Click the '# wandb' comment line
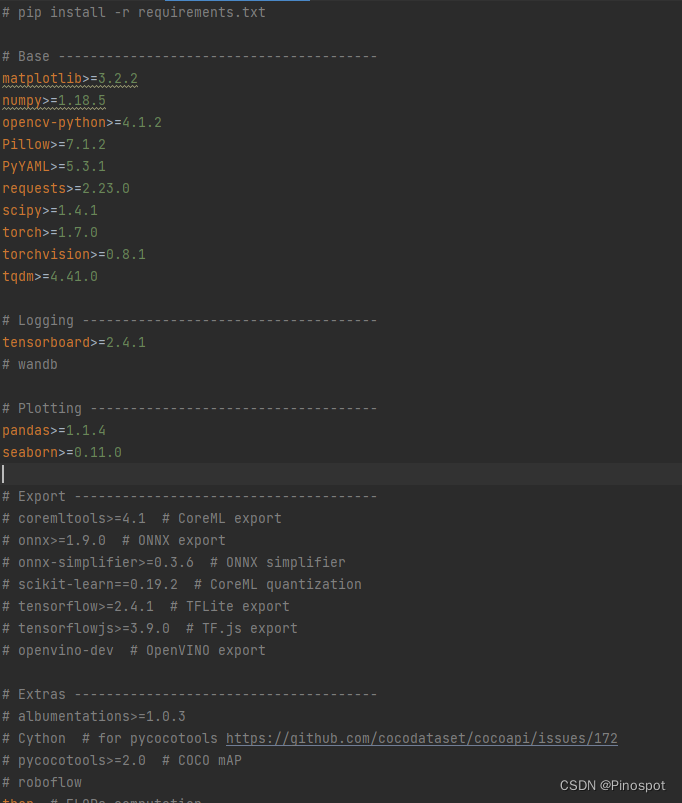 [30, 365]
